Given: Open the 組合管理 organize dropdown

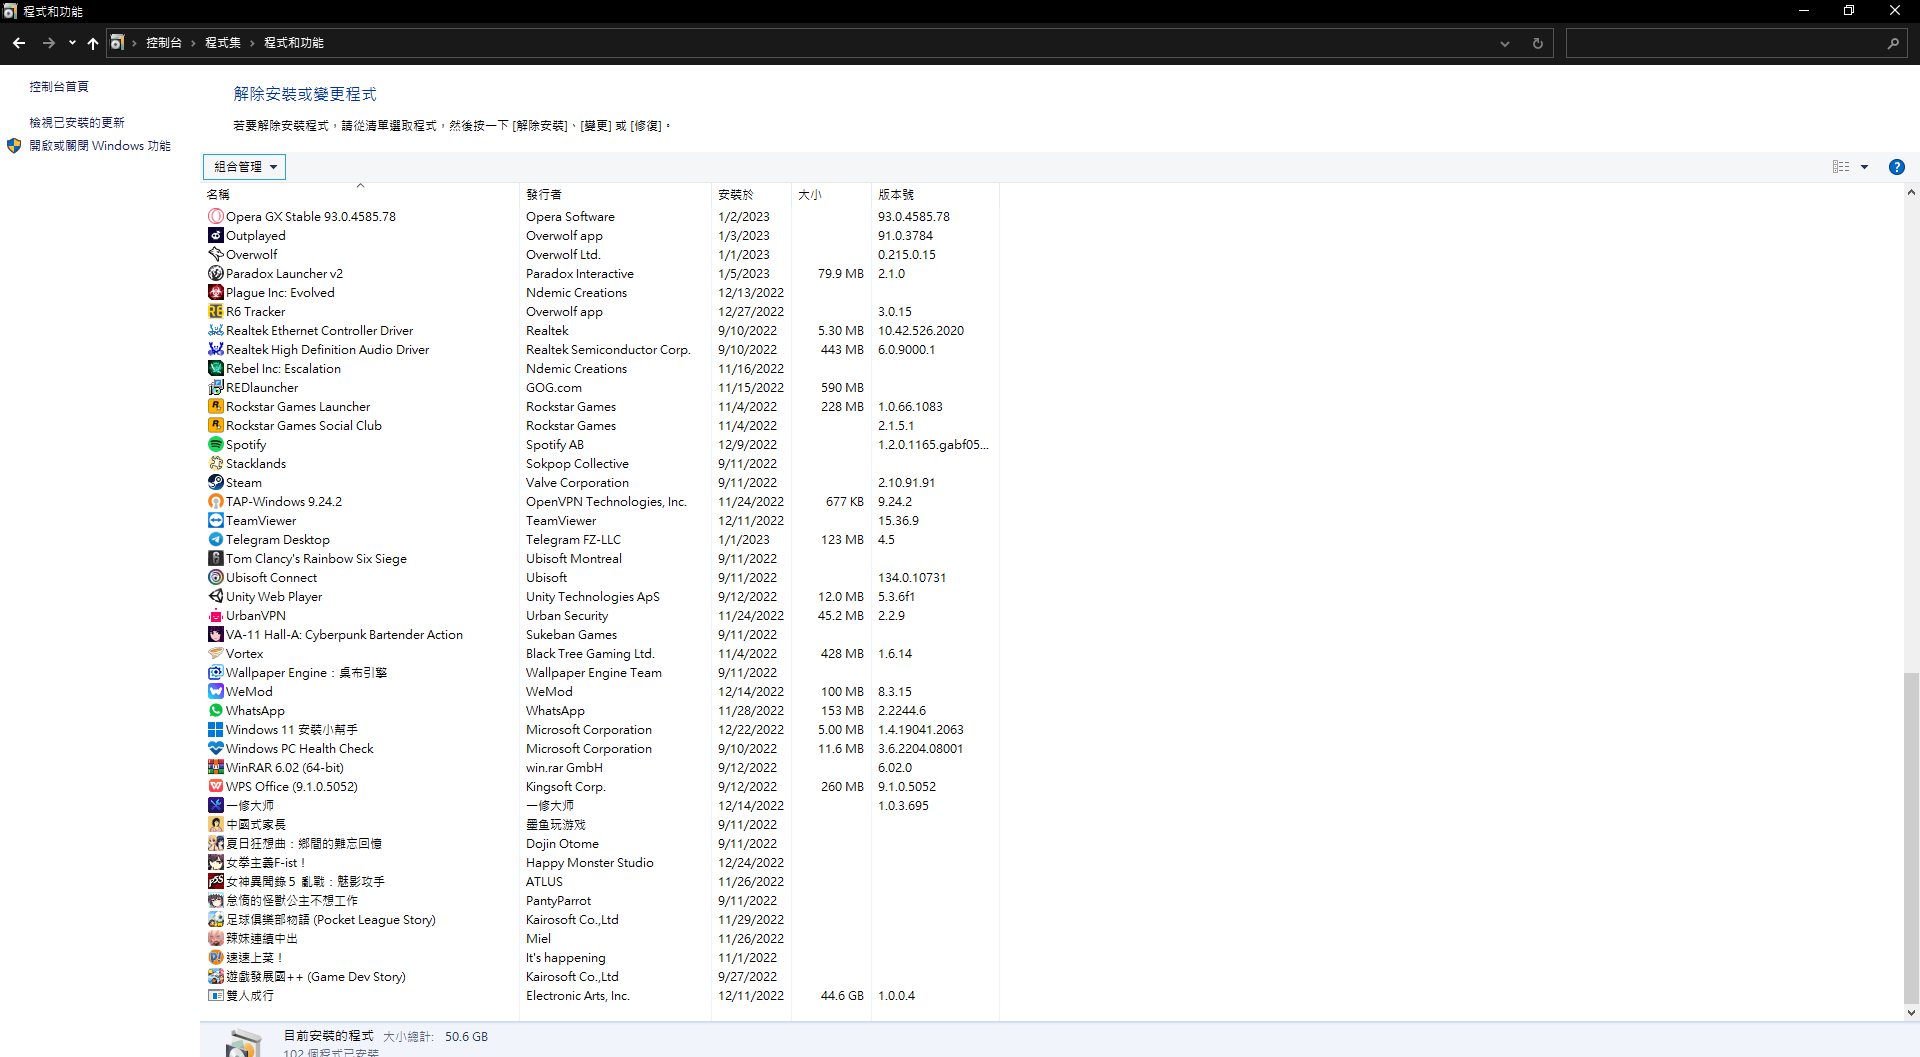Looking at the screenshot, I should click(245, 167).
